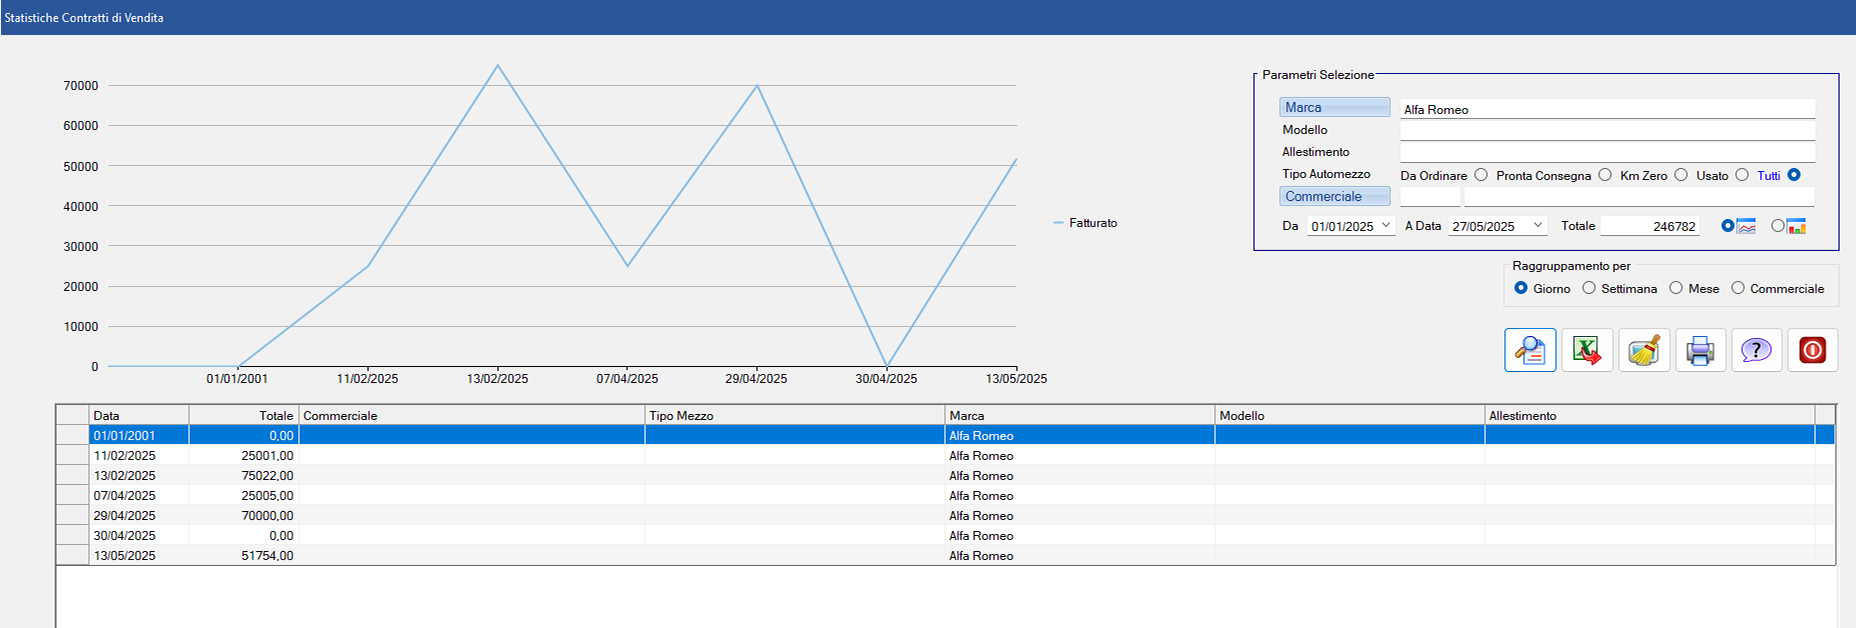This screenshot has width=1856, height=628.
Task: Click the total cell 25001,00
Action: click(x=244, y=455)
